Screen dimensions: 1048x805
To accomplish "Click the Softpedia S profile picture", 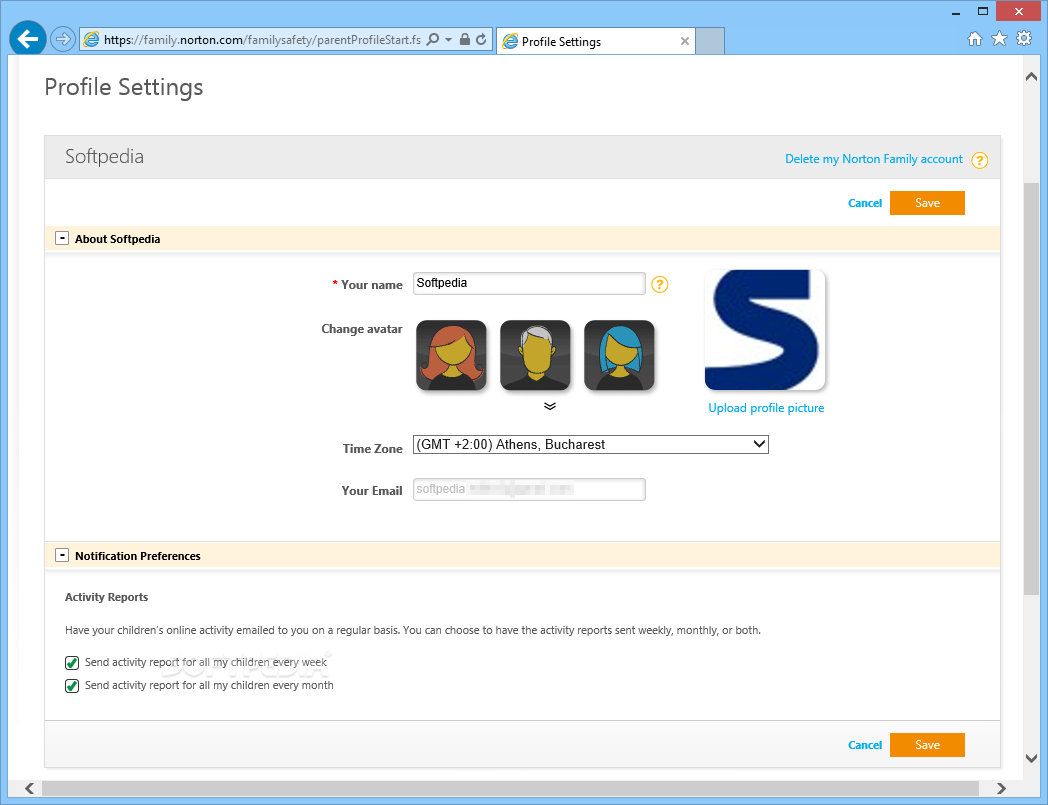I will 765,330.
